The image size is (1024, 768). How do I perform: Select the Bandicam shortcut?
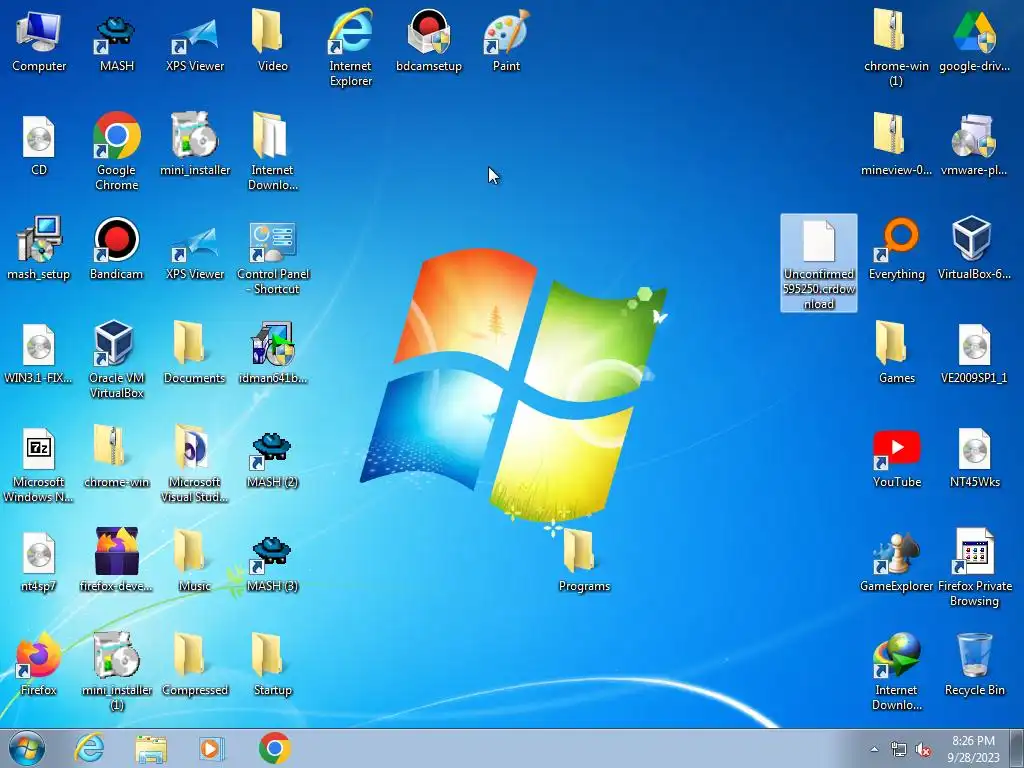point(116,249)
